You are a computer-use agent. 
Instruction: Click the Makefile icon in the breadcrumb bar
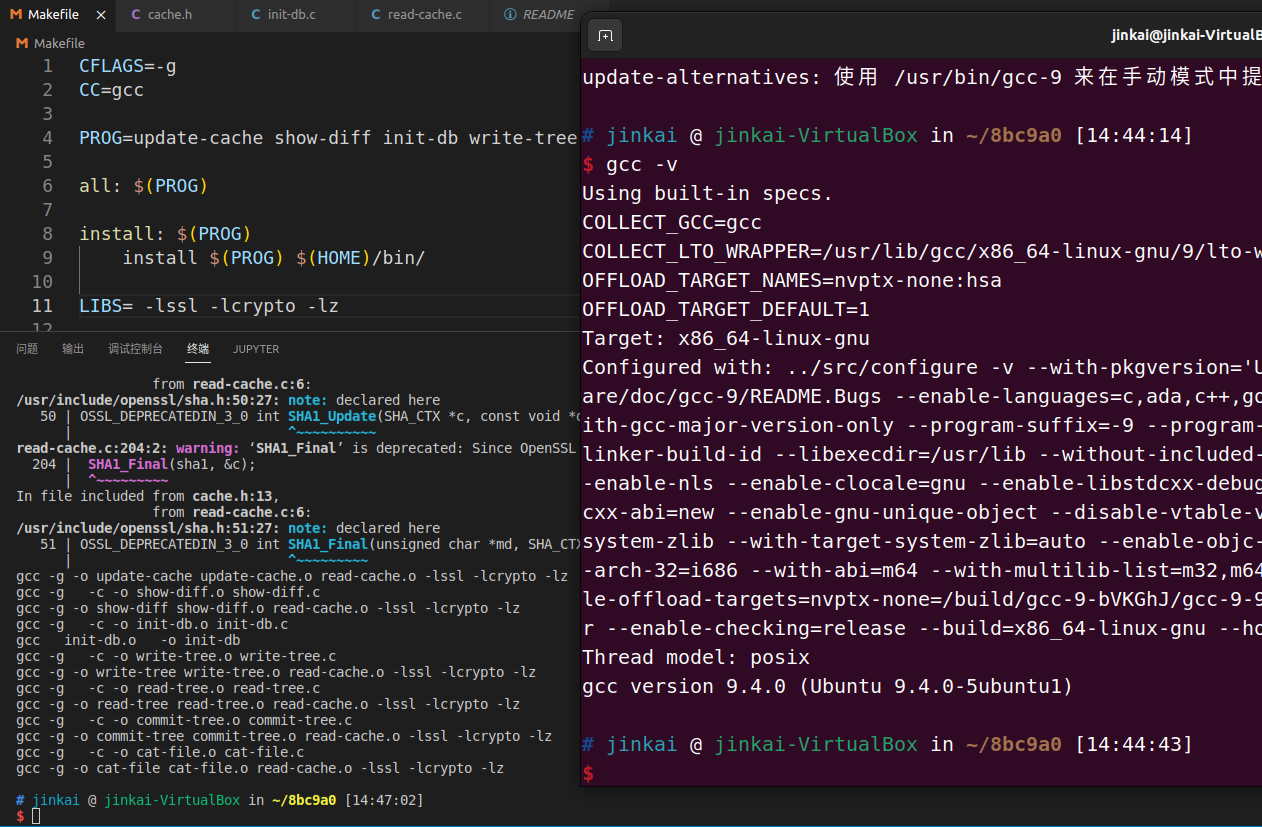(22, 43)
